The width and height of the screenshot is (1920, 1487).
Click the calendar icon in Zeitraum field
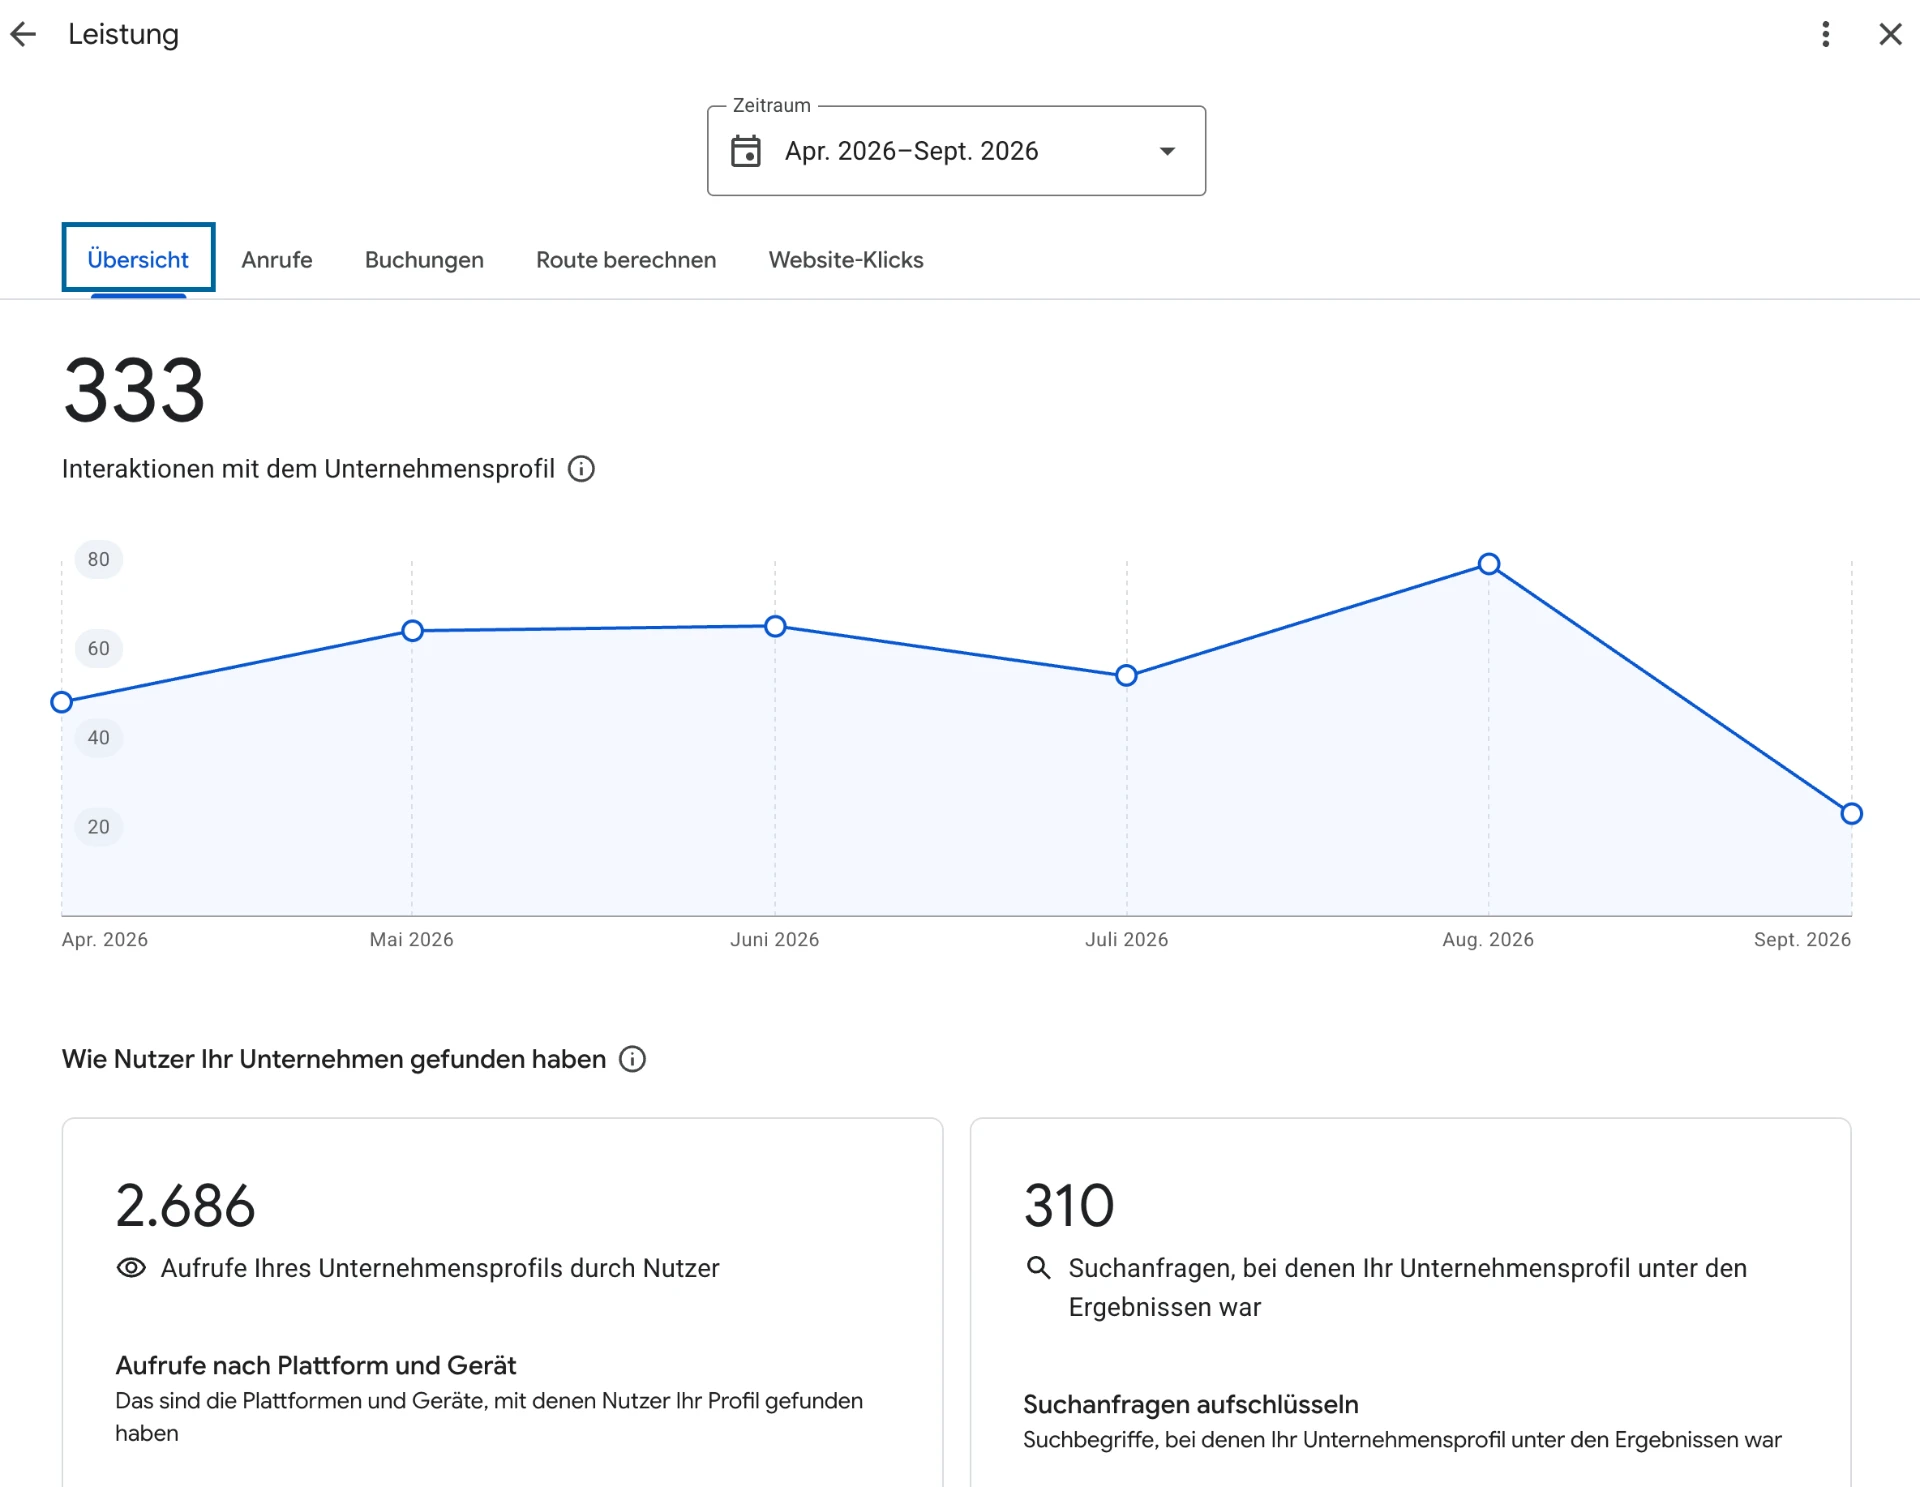point(746,151)
